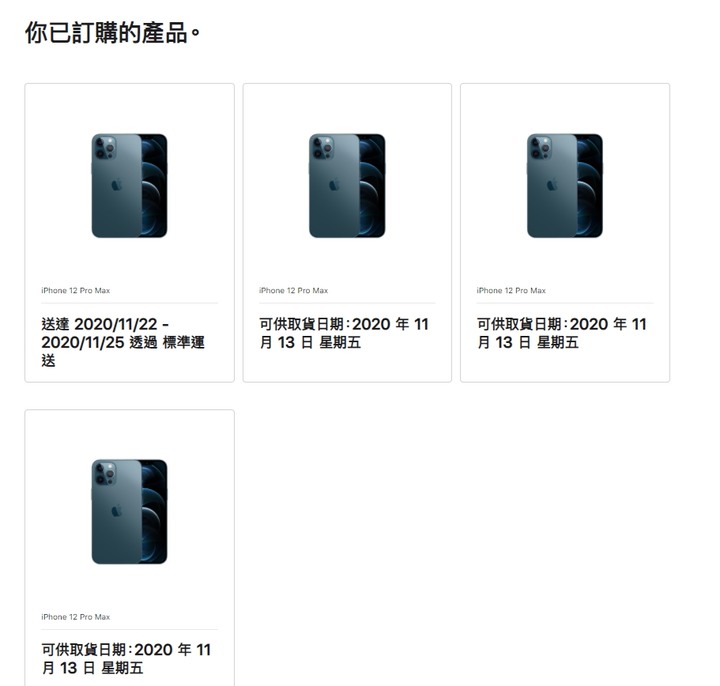Click the camera module on the standard-shipping card's phone
Viewport: 720px width, 686px height.
click(104, 147)
